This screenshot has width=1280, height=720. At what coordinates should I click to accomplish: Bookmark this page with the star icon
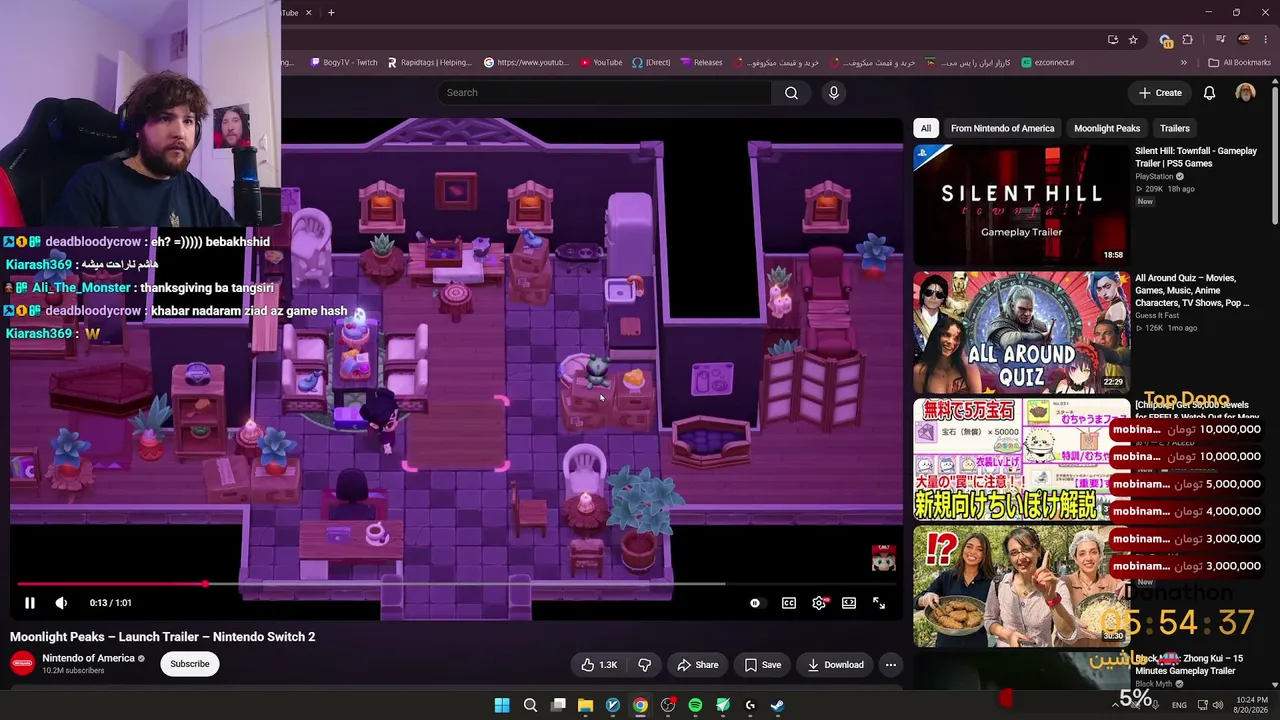1133,40
